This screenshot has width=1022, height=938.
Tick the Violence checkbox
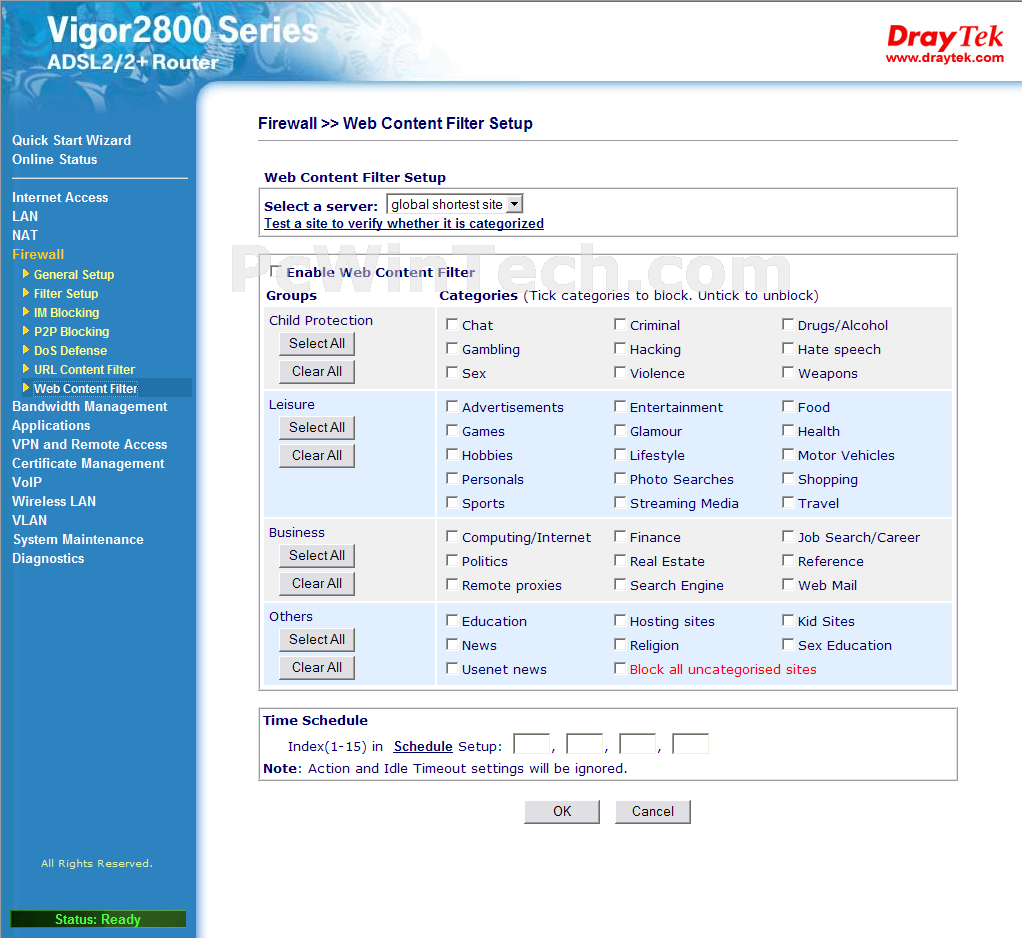click(620, 372)
